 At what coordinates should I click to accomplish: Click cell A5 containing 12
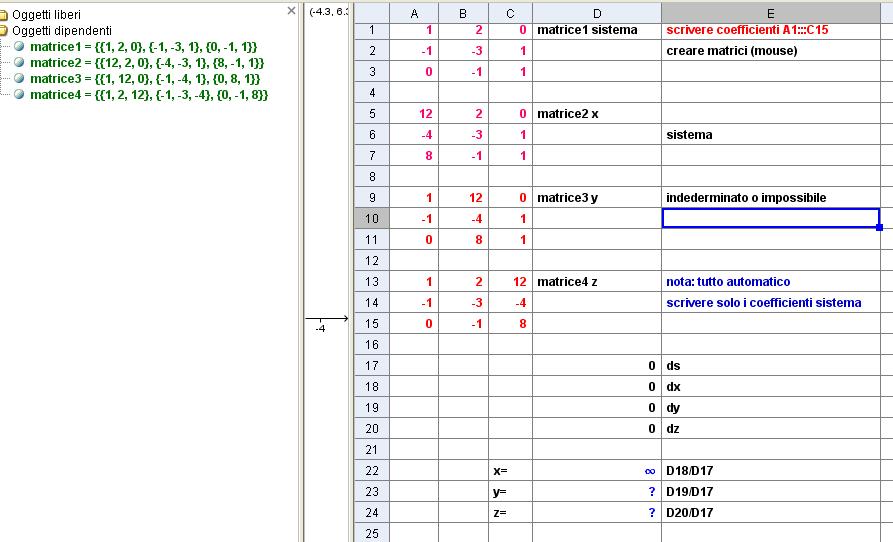(414, 114)
